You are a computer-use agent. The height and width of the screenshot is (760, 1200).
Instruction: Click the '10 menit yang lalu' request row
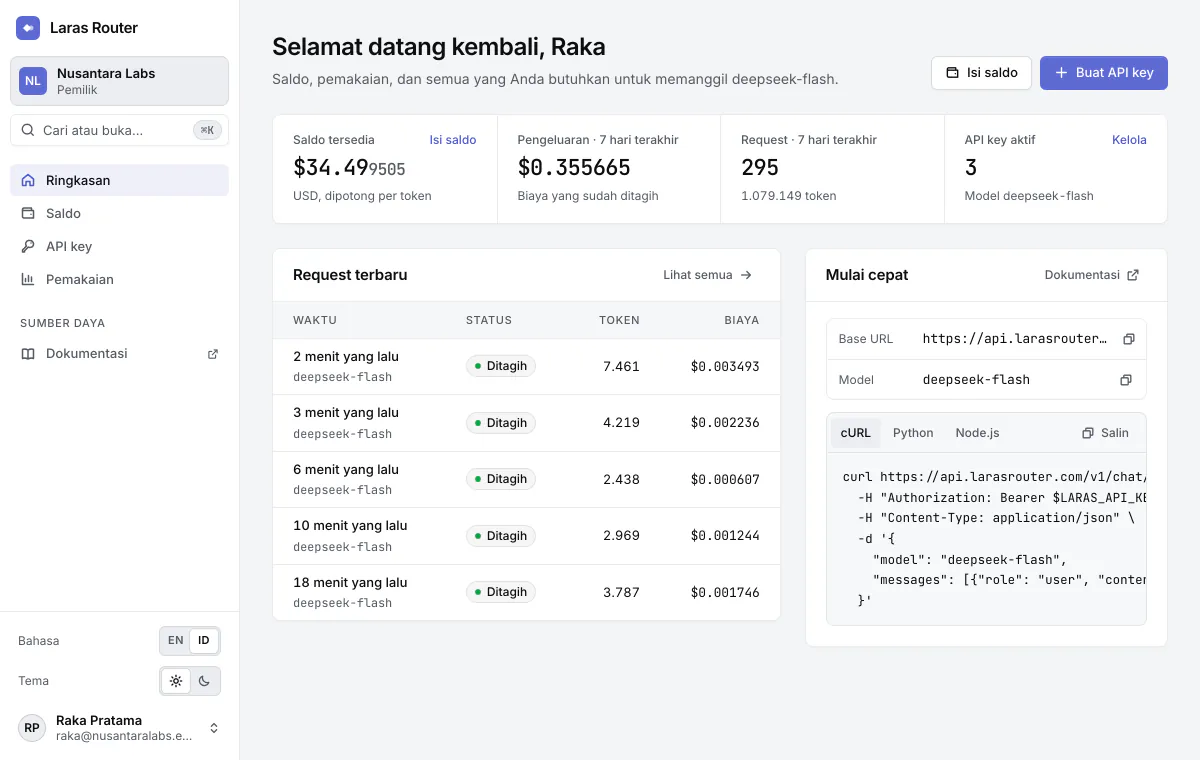526,536
